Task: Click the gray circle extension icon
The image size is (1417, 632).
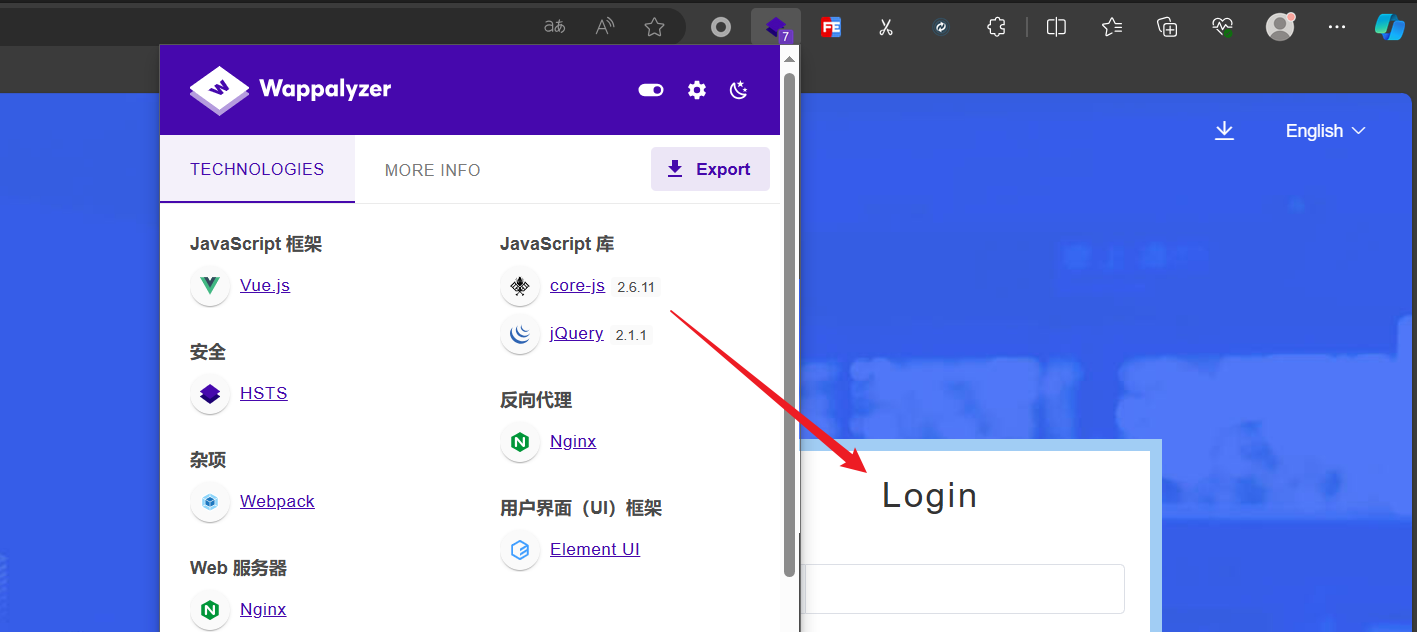Action: pos(721,27)
